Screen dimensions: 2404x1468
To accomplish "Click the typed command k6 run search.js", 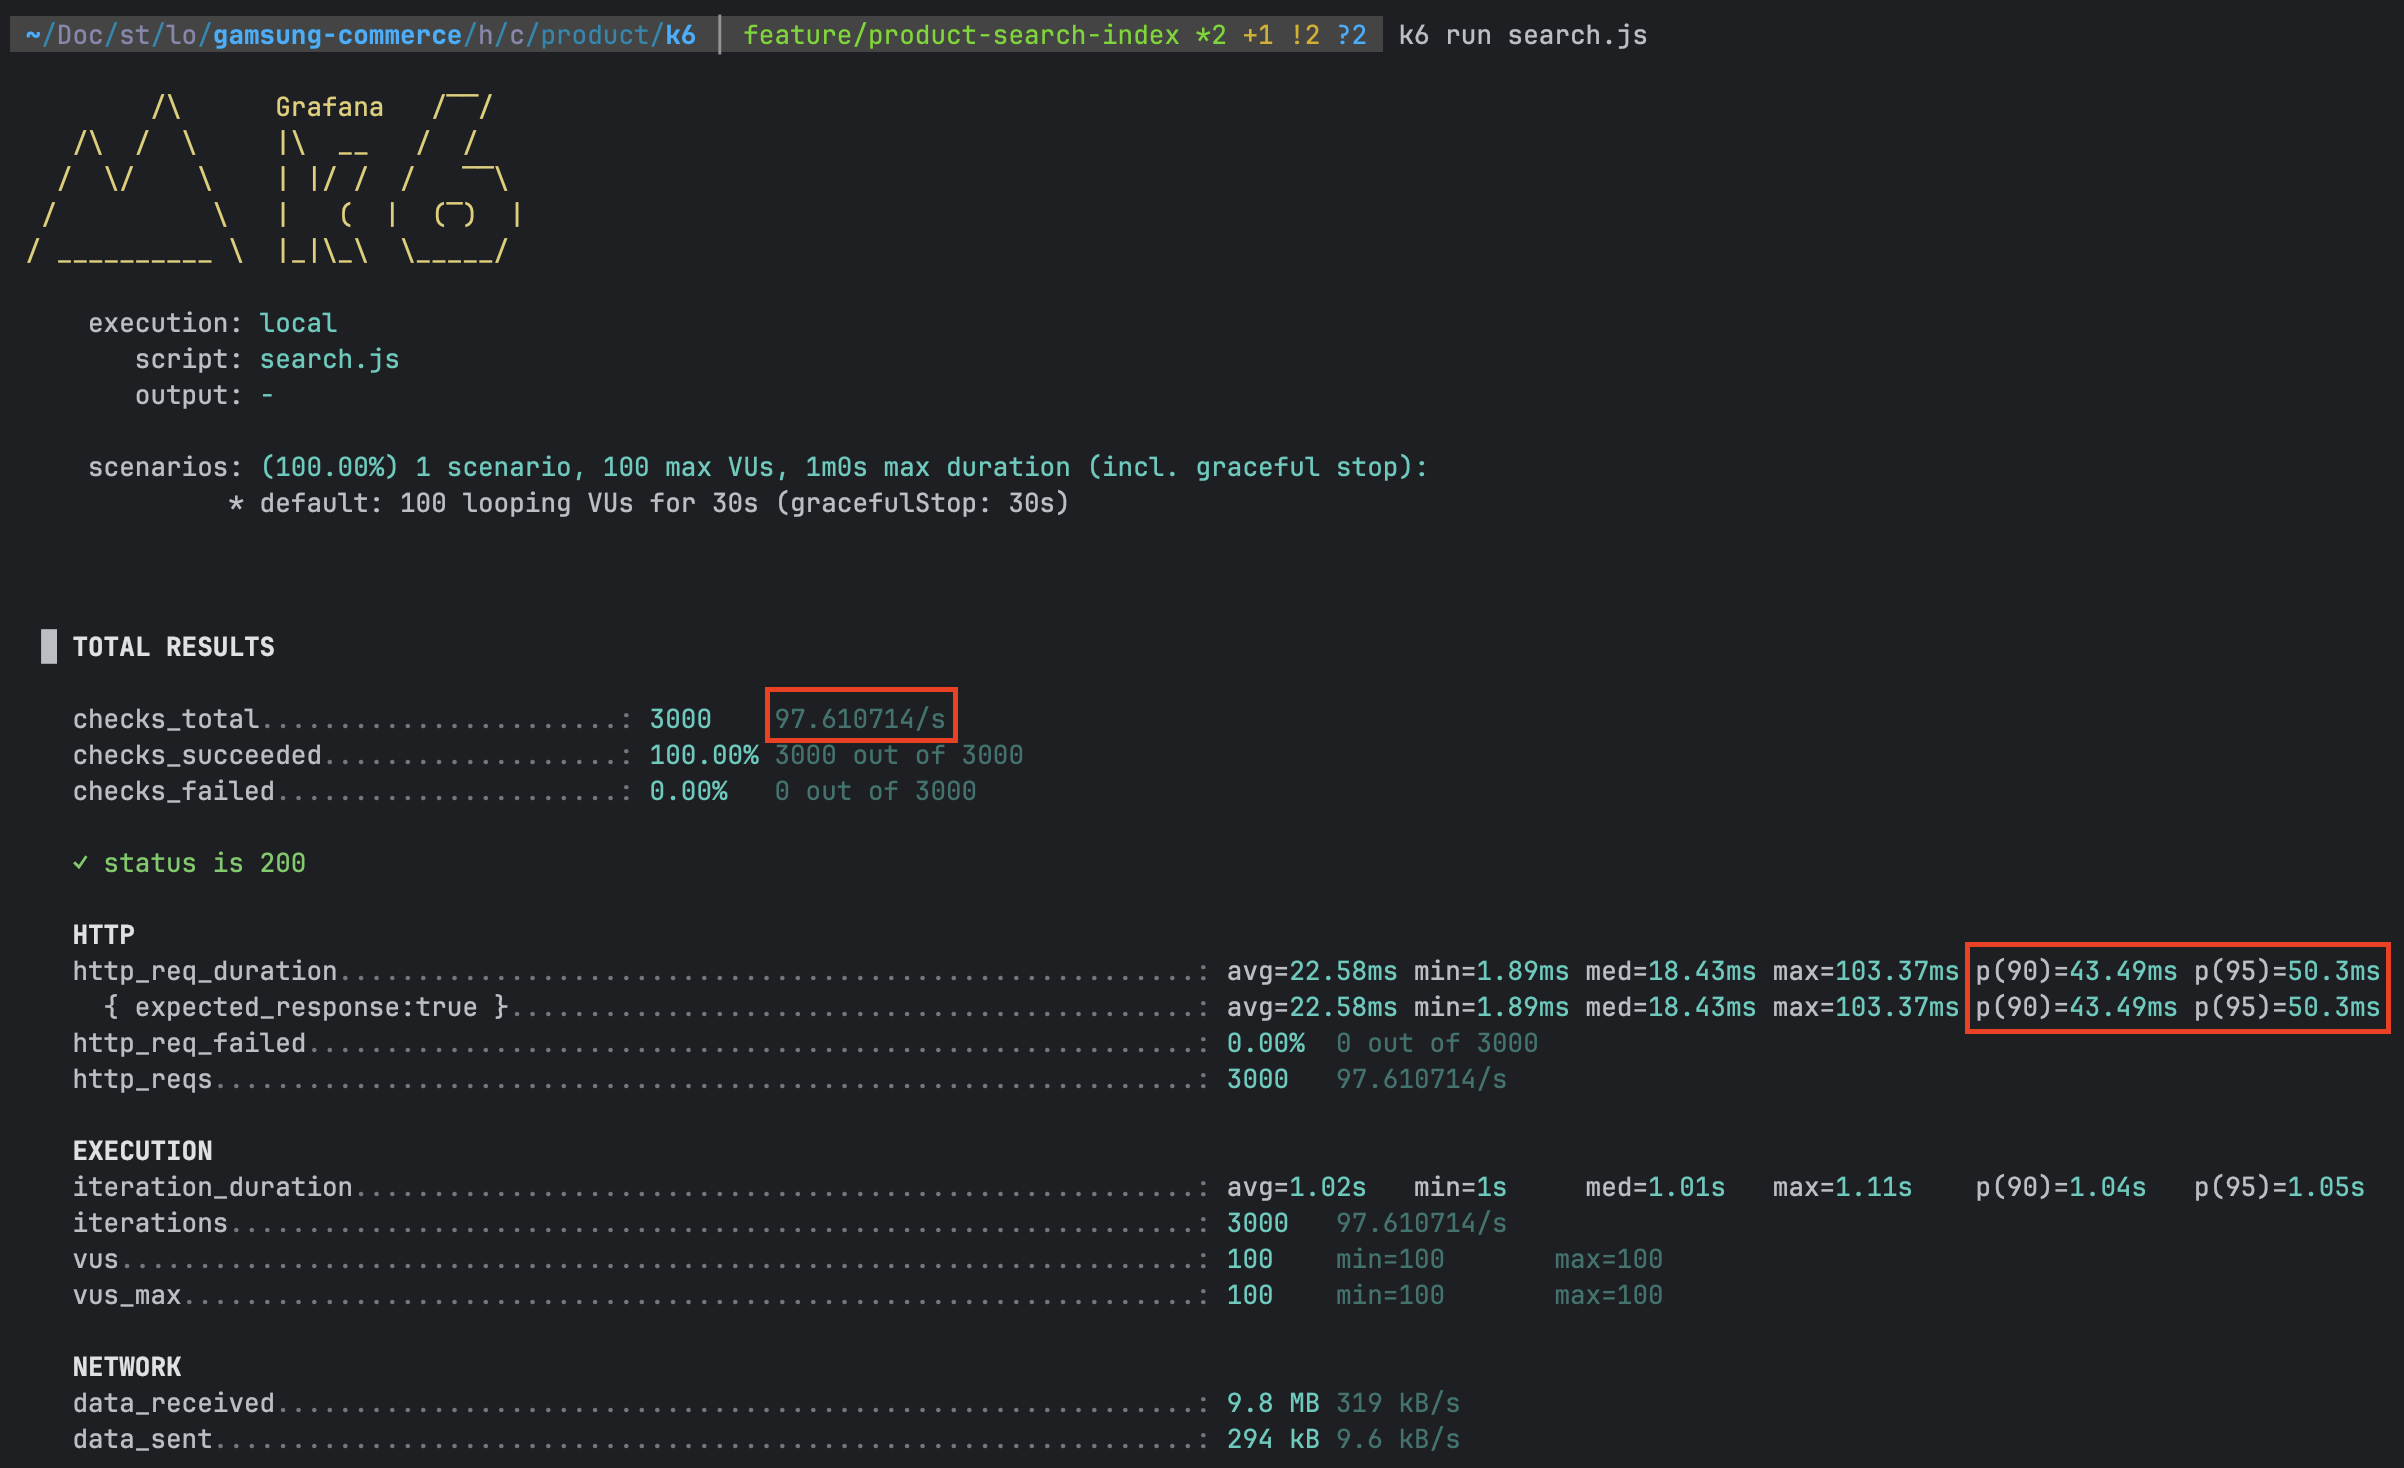I will pos(1522,35).
